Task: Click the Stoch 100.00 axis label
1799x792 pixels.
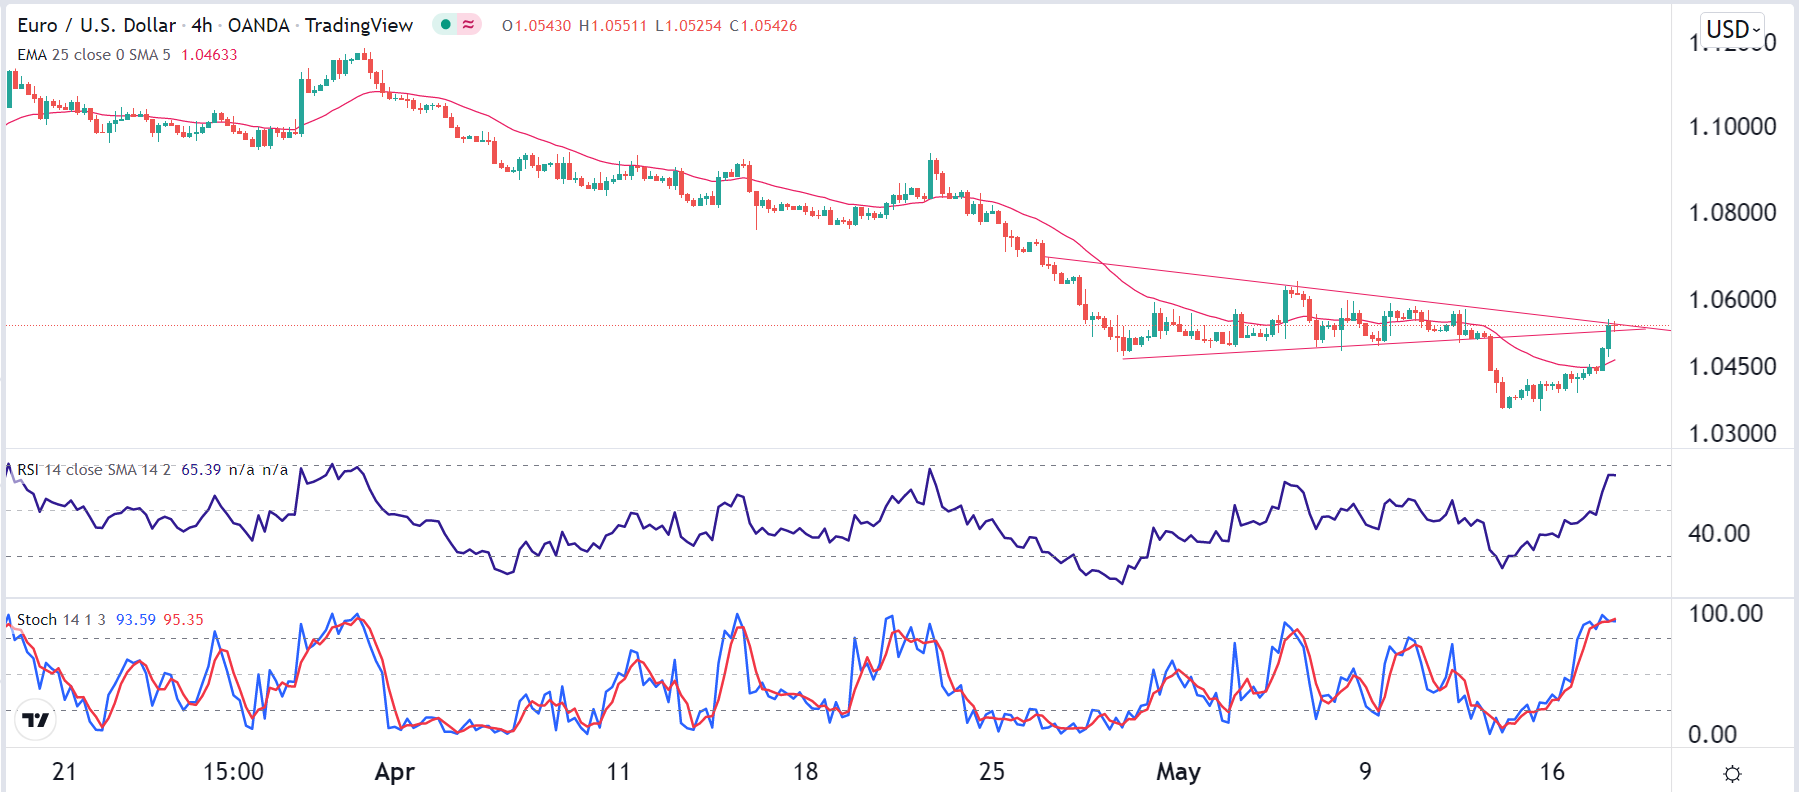Action: point(1725,614)
